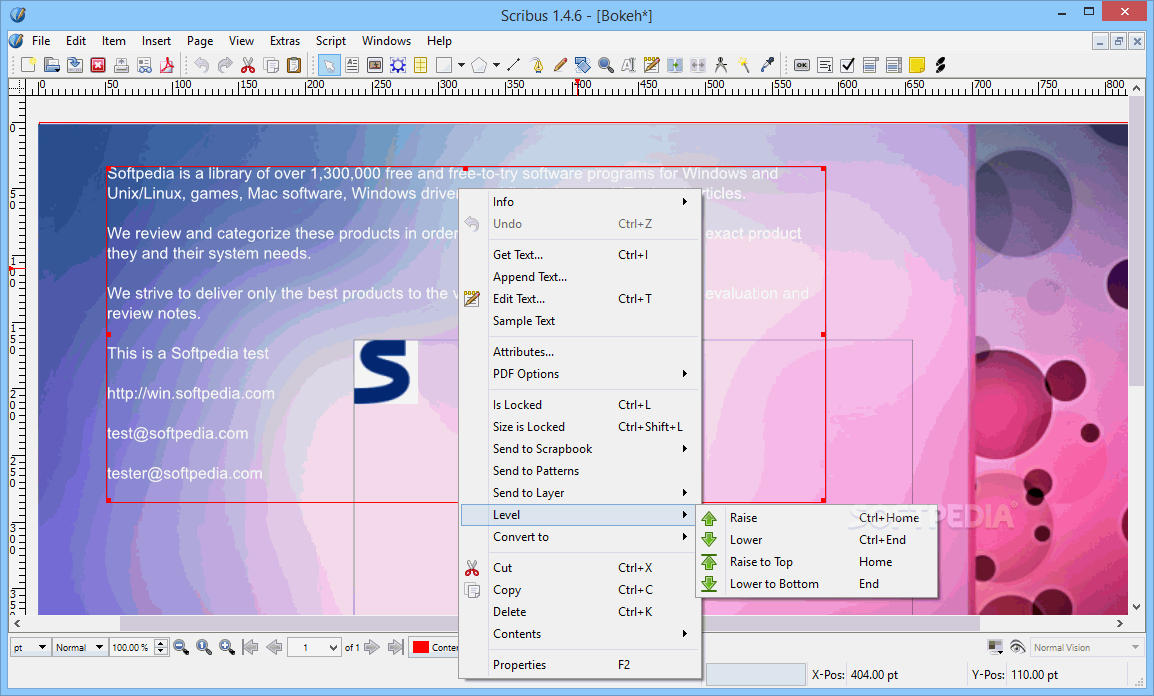The height and width of the screenshot is (696, 1154).
Task: Choose Raise to Top from Level submenu
Action: (x=816, y=562)
